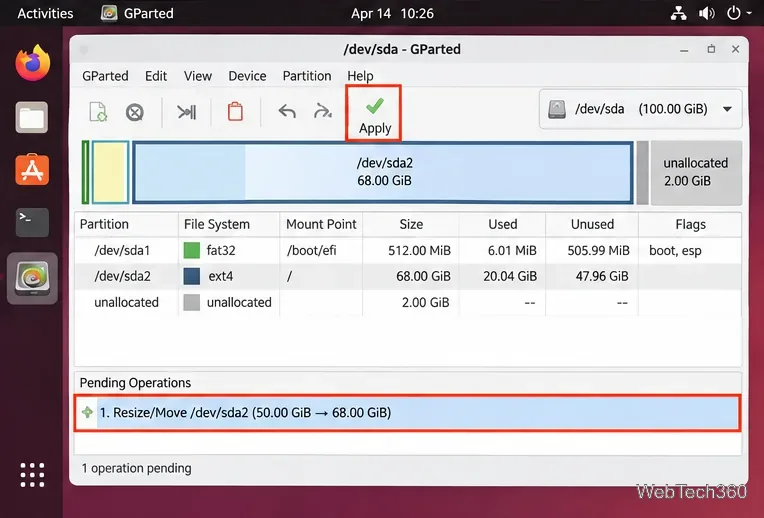
Task: Click the Delete partition toolbar icon
Action: click(x=134, y=113)
